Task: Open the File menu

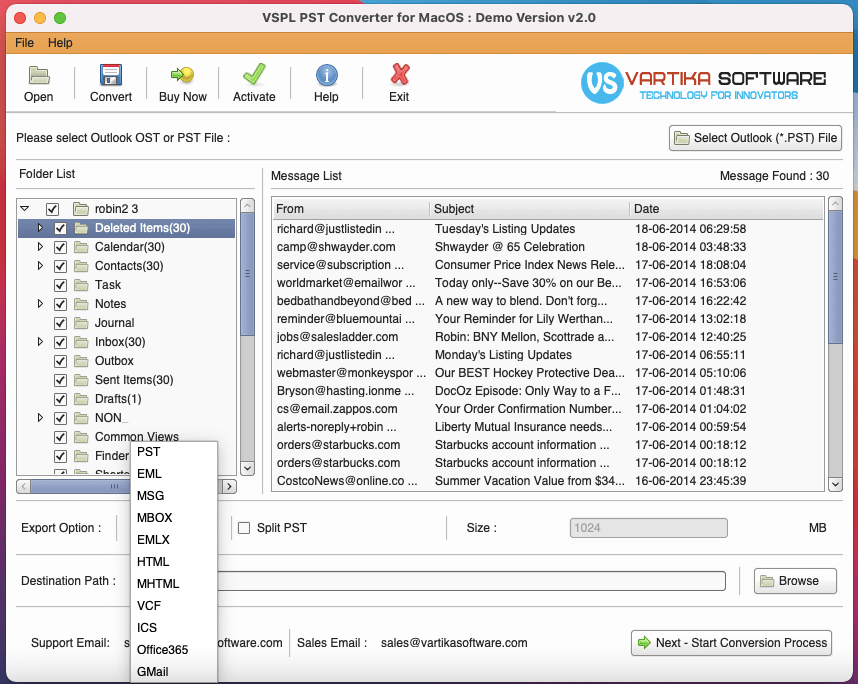Action: 25,43
